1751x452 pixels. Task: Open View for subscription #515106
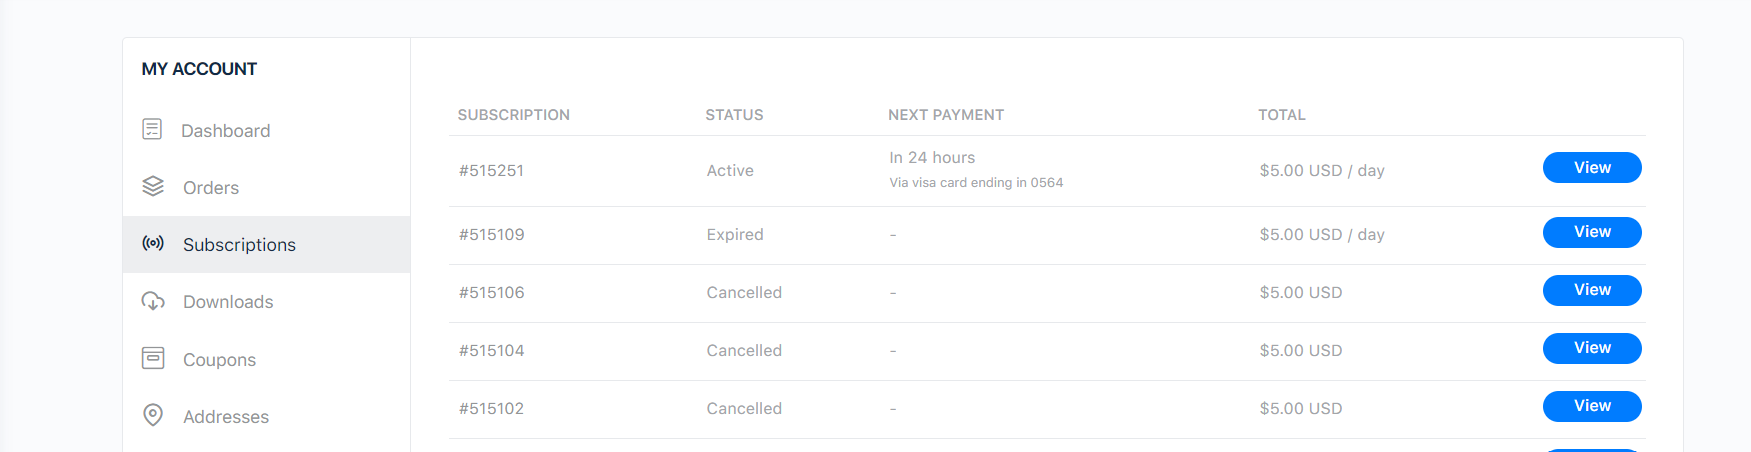[1591, 290]
